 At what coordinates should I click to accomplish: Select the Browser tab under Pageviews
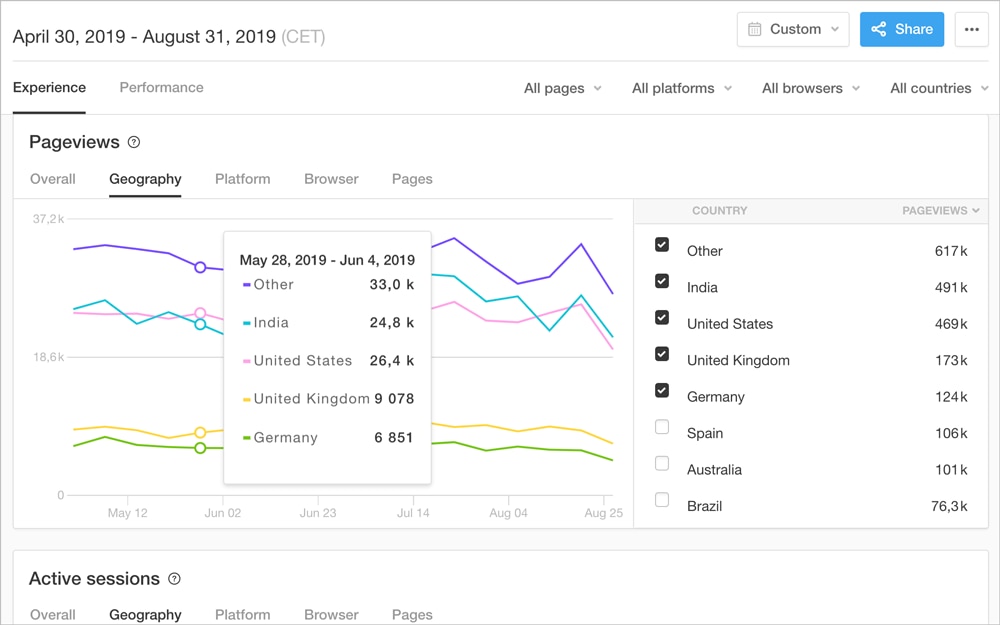point(331,179)
